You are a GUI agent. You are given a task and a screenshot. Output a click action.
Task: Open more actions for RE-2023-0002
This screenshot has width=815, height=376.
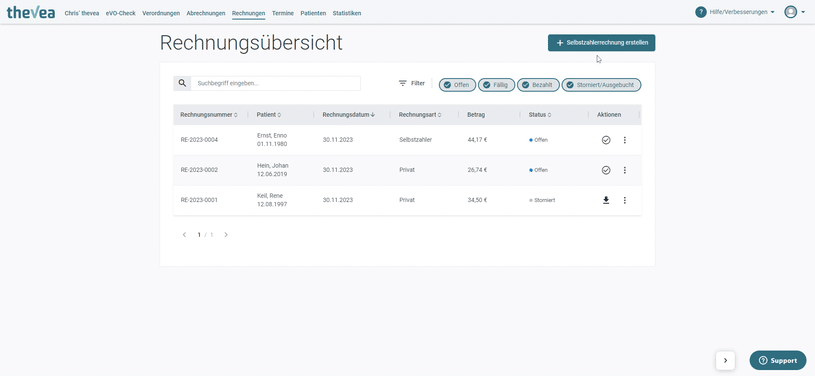625,170
